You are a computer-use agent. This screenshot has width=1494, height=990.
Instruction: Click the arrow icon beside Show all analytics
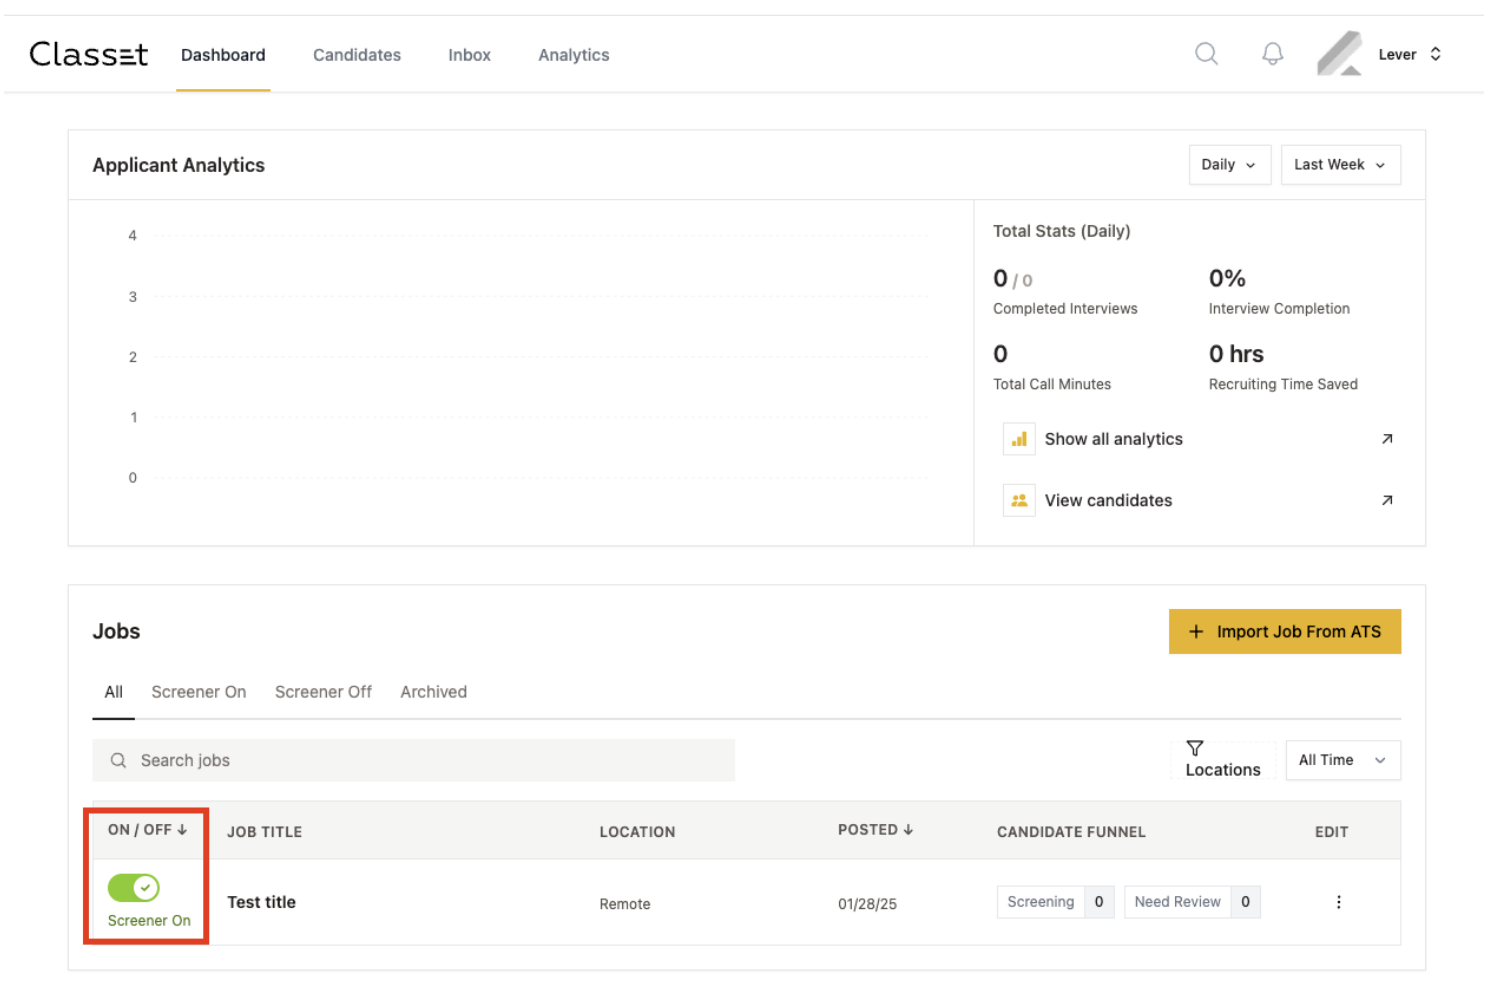pyautogui.click(x=1386, y=439)
